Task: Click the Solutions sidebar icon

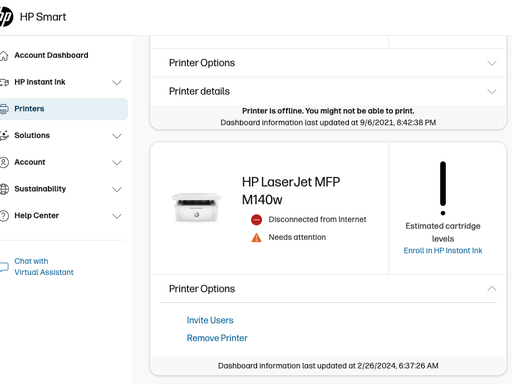Action: tap(4, 136)
